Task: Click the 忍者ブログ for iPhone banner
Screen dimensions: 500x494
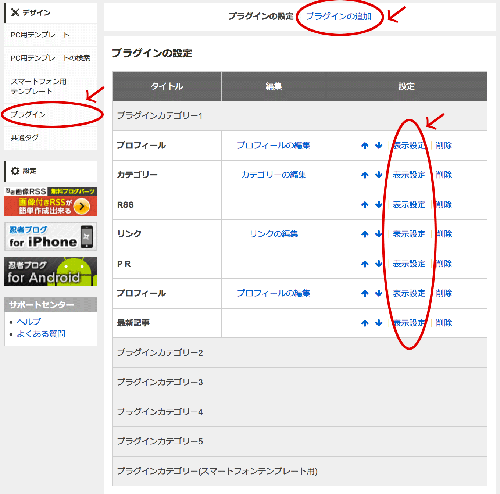Action: coord(50,237)
